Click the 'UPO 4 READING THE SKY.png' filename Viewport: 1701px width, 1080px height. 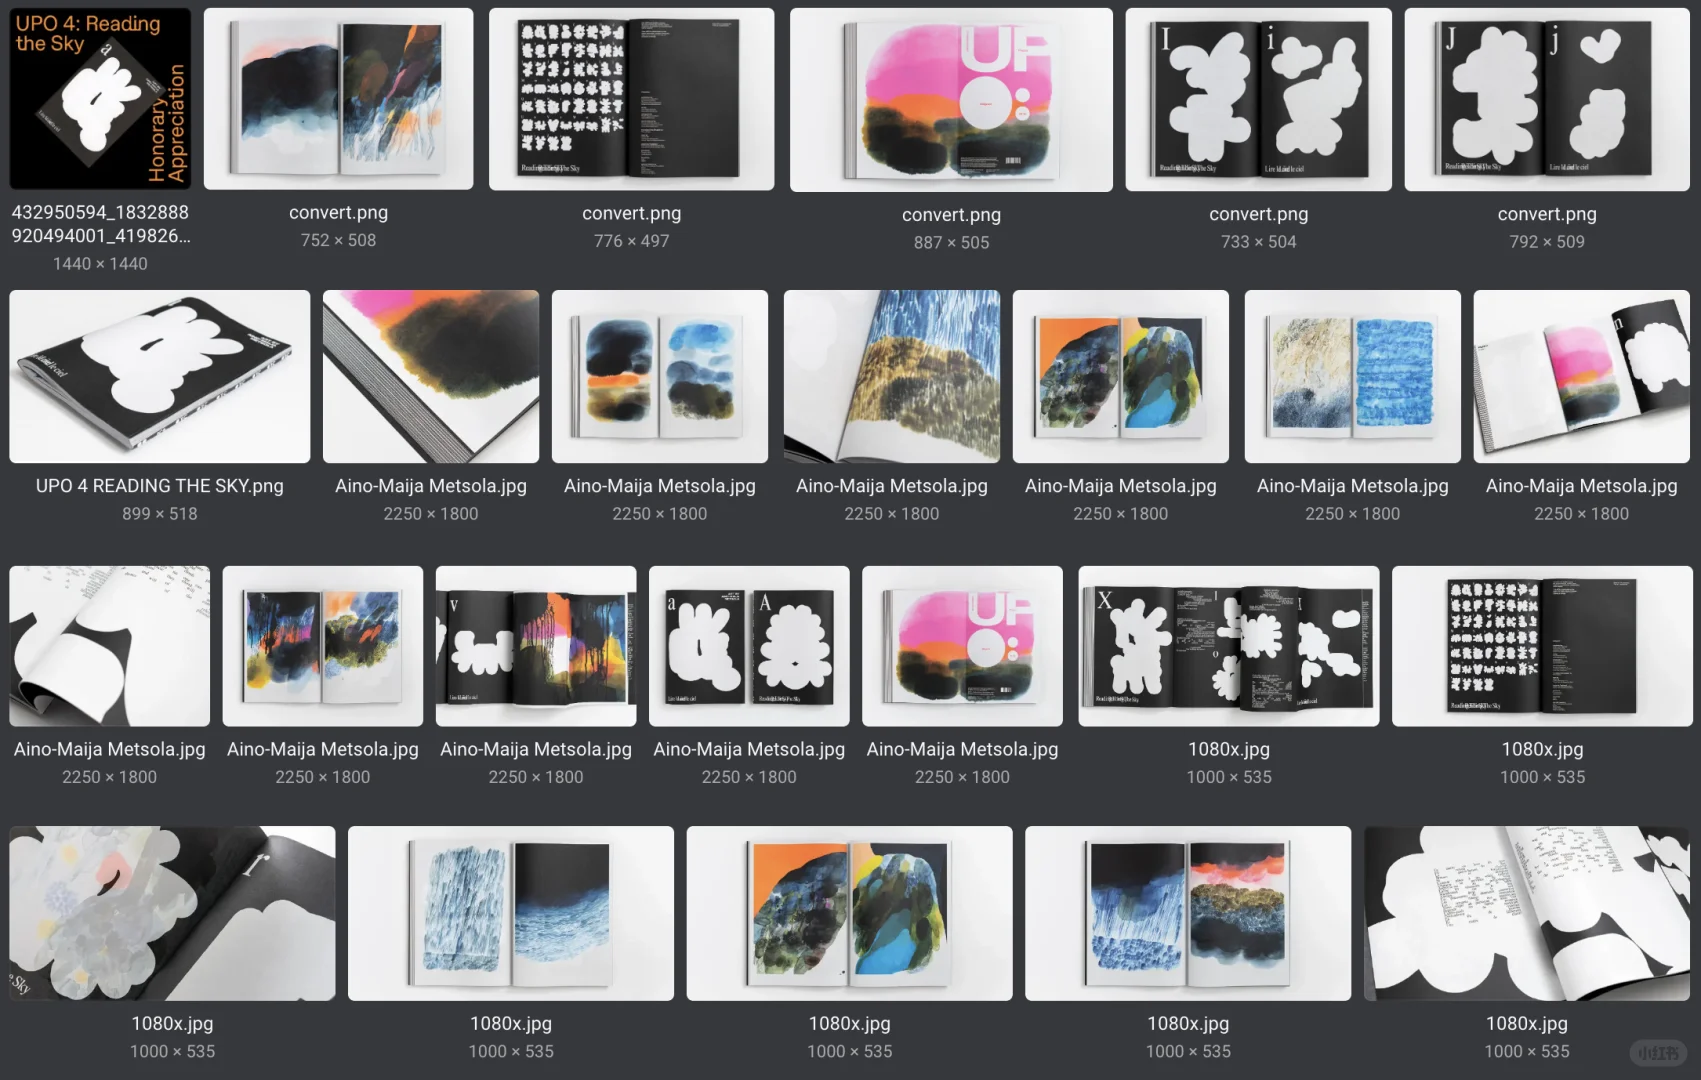[x=160, y=486]
